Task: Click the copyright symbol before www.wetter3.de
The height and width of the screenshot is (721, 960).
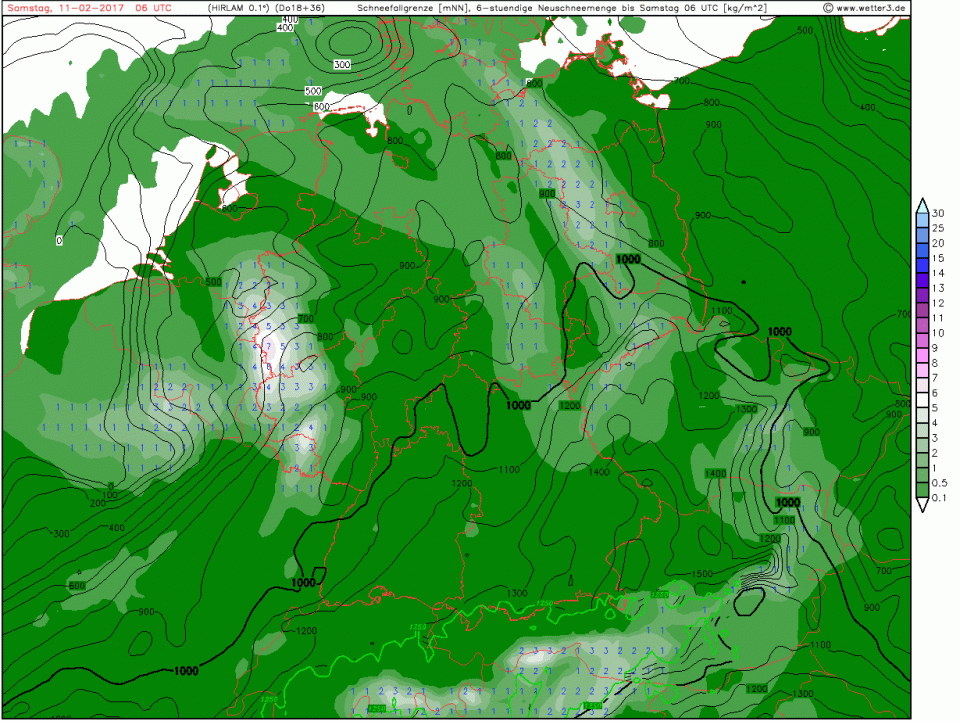Action: (829, 8)
